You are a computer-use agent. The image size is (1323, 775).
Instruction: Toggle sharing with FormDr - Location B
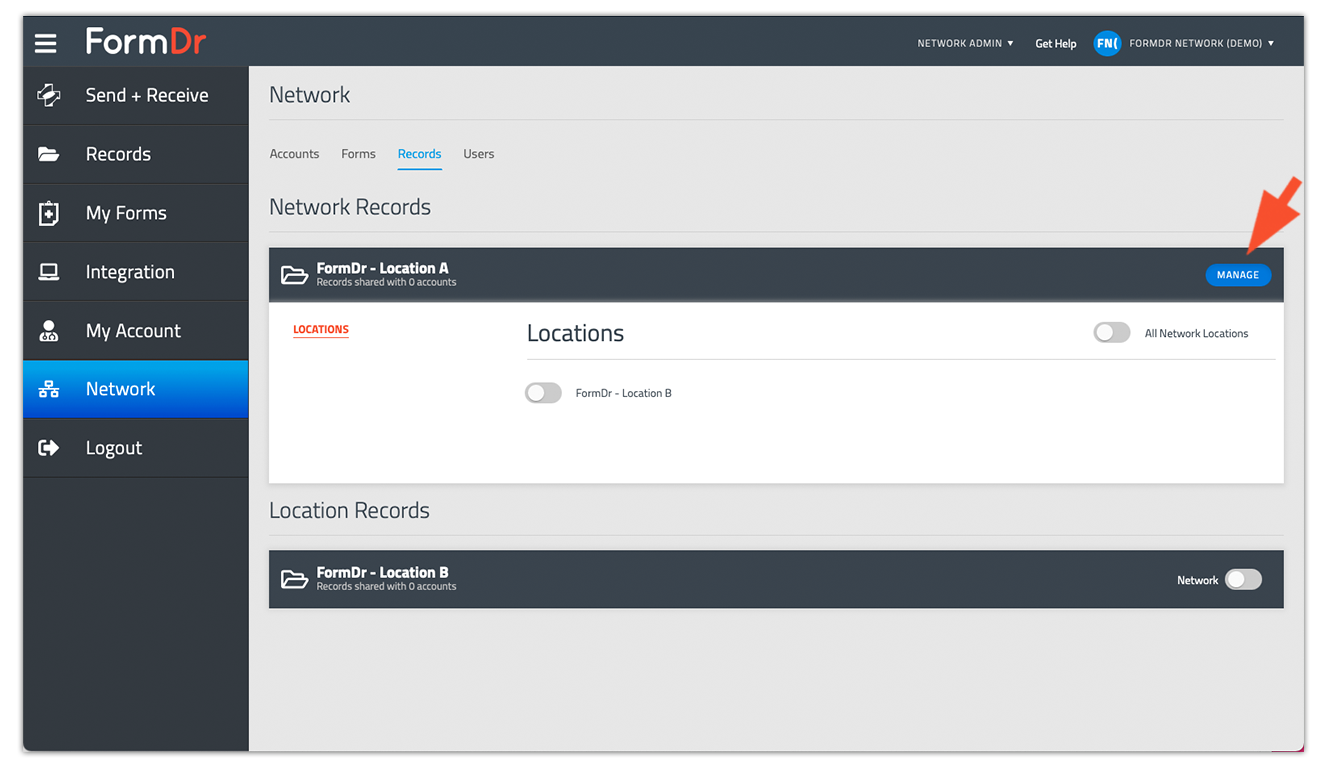543,393
